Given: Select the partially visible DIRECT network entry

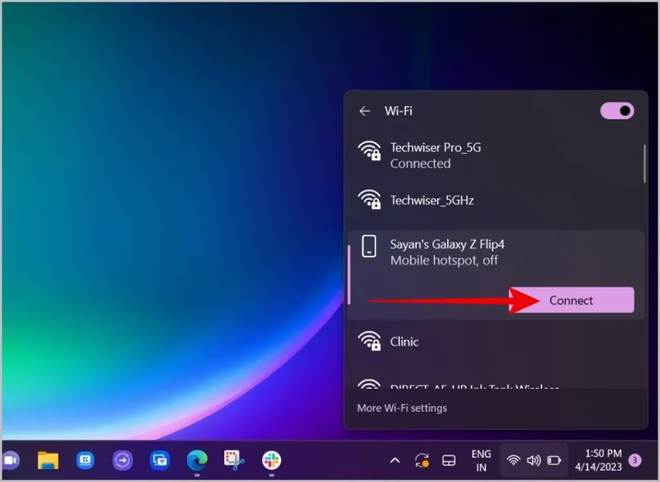Looking at the screenshot, I should [496, 383].
